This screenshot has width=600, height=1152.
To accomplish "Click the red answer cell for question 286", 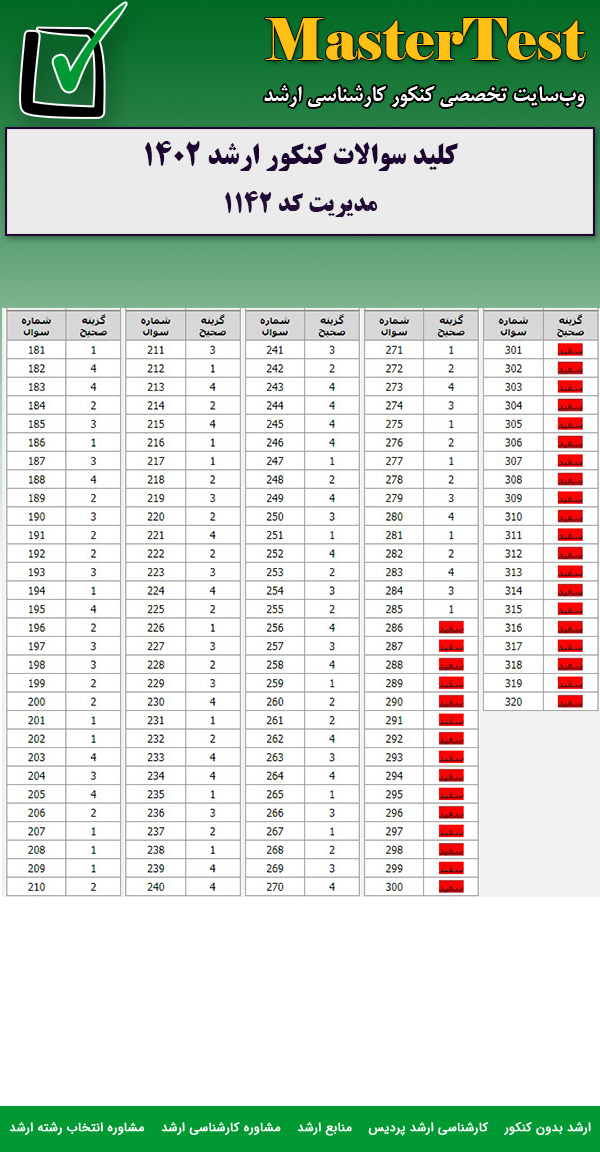I will (x=450, y=627).
